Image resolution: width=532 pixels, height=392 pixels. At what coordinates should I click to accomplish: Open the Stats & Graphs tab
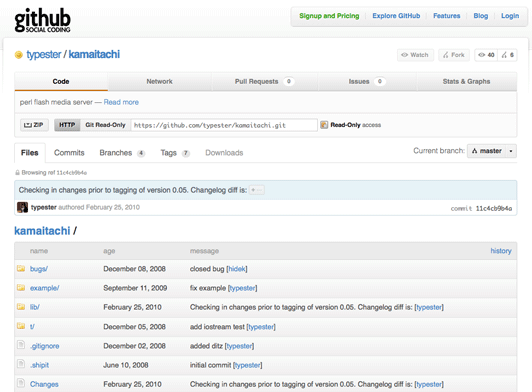(x=467, y=81)
